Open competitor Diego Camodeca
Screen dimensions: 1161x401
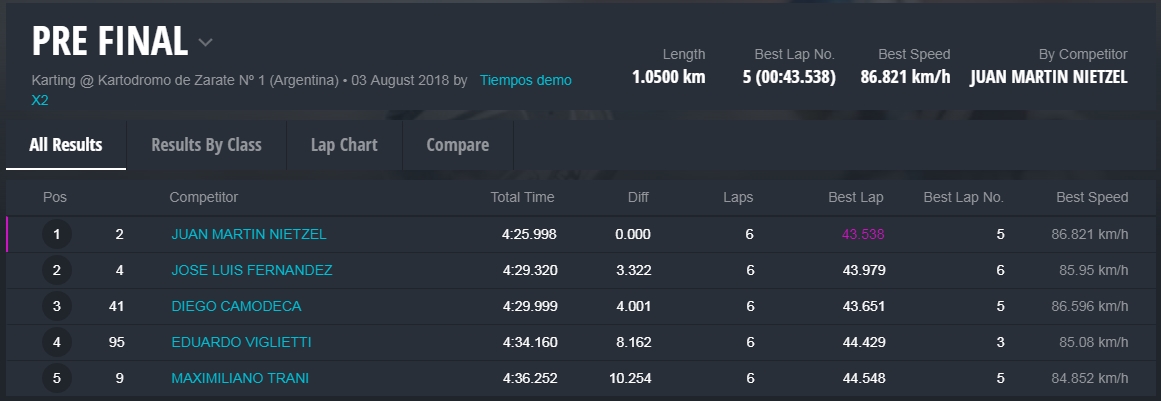[236, 307]
